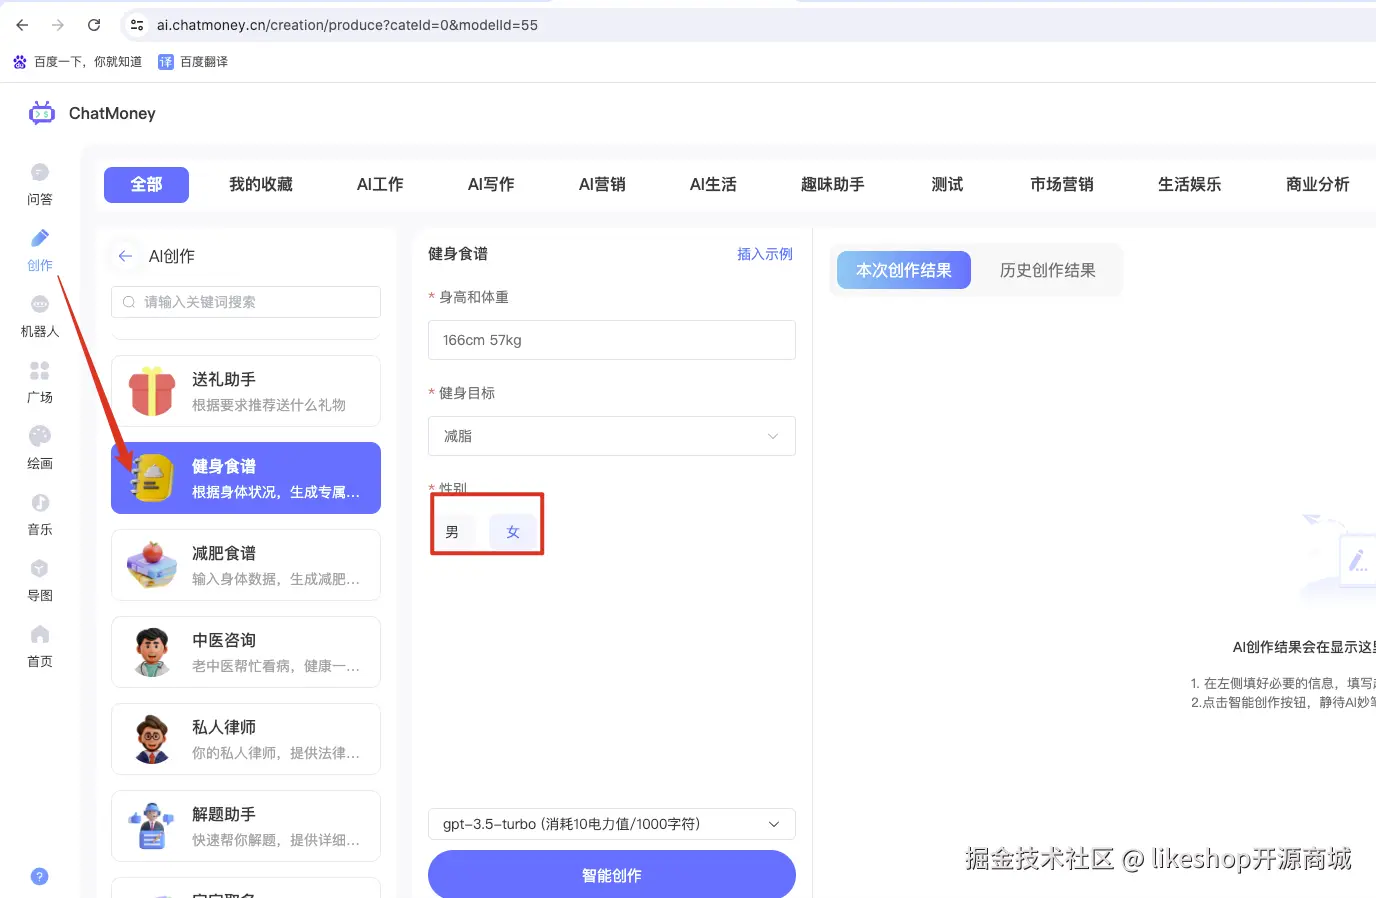Open the 送礼助手 card title
The image size is (1376, 898).
tap(224, 379)
